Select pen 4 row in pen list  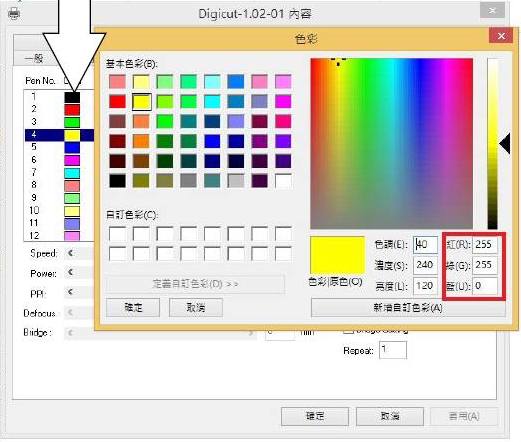tap(59, 135)
